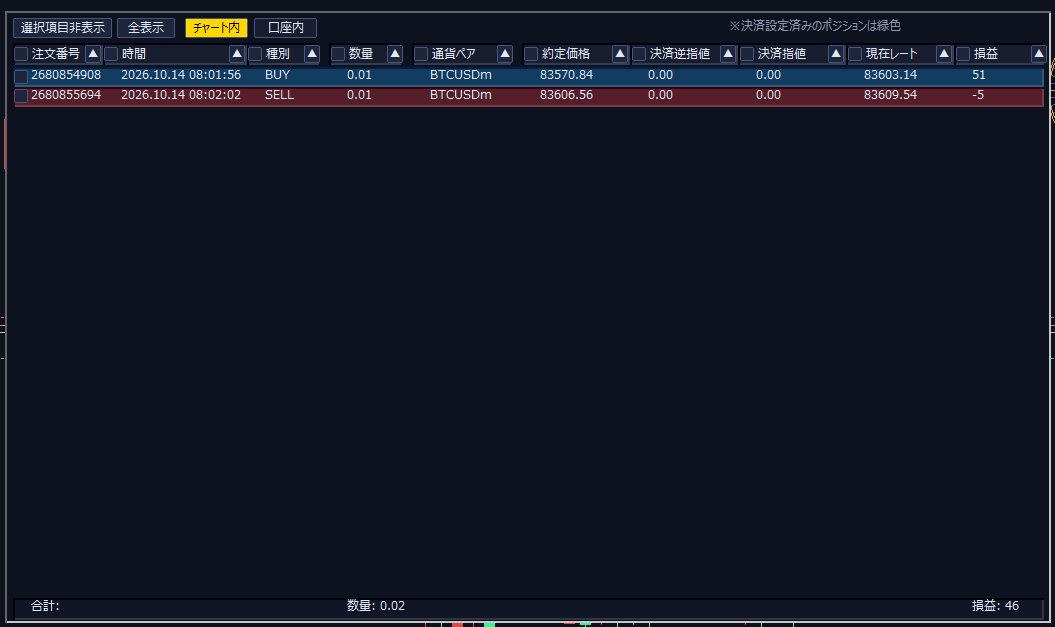Sort by 時間 using its arrow

[237, 54]
